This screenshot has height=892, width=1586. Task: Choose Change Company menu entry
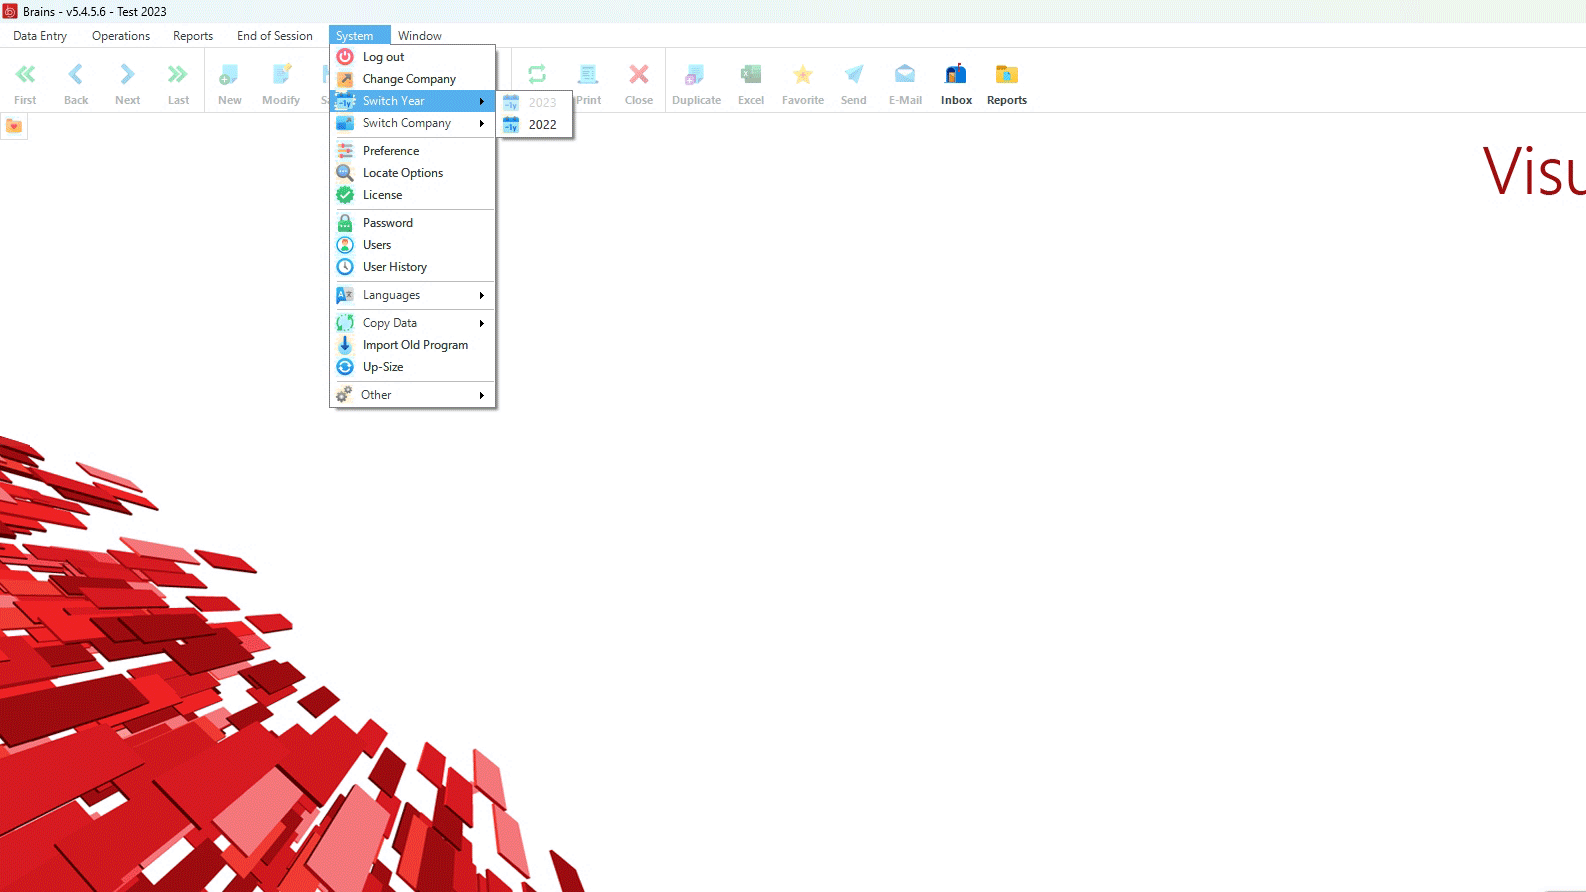click(413, 79)
